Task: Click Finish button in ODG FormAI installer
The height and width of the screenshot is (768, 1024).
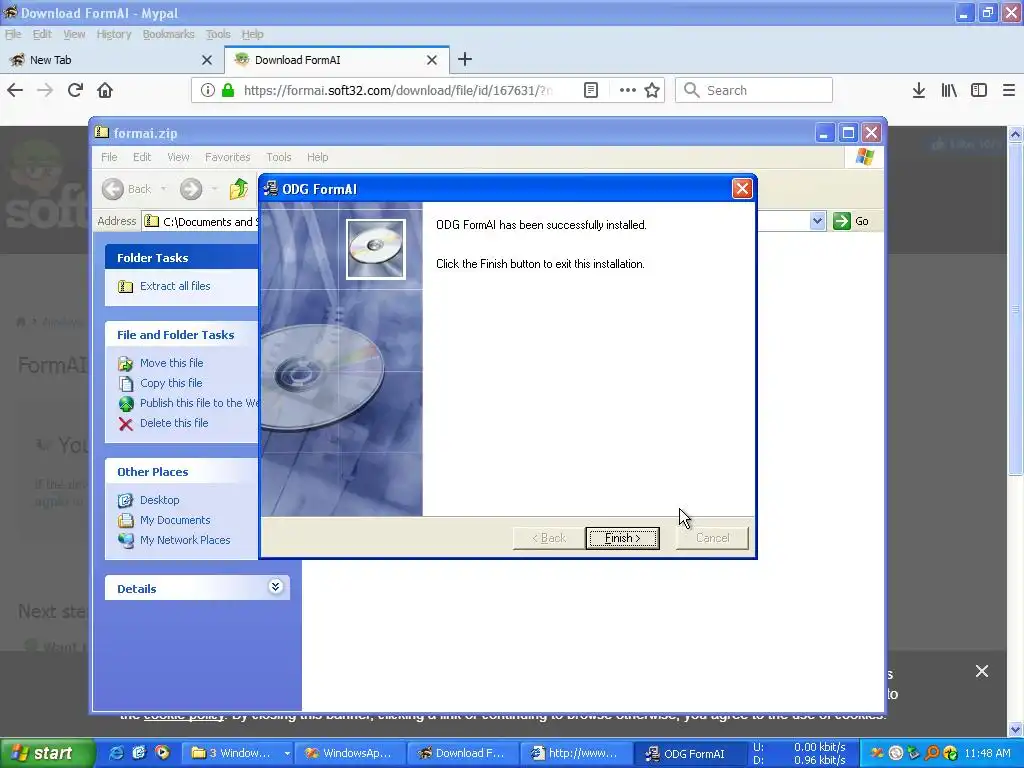Action: [622, 538]
